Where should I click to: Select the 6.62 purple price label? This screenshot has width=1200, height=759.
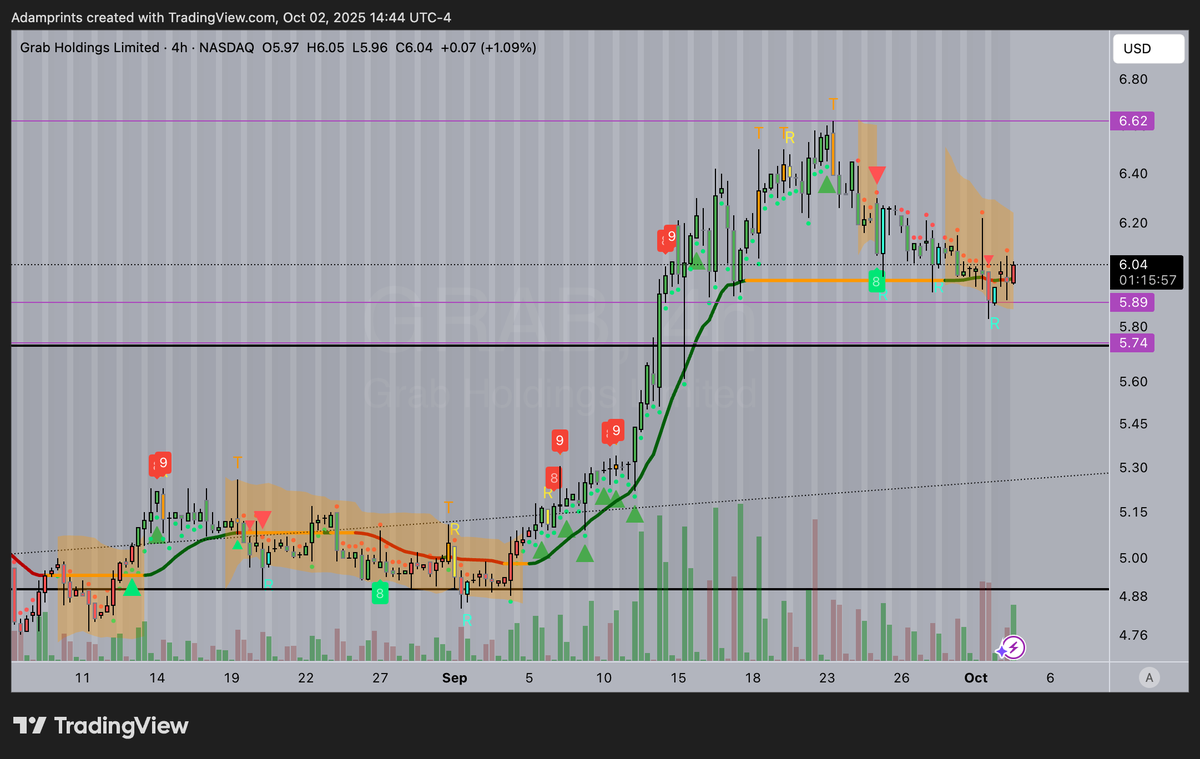pos(1131,121)
